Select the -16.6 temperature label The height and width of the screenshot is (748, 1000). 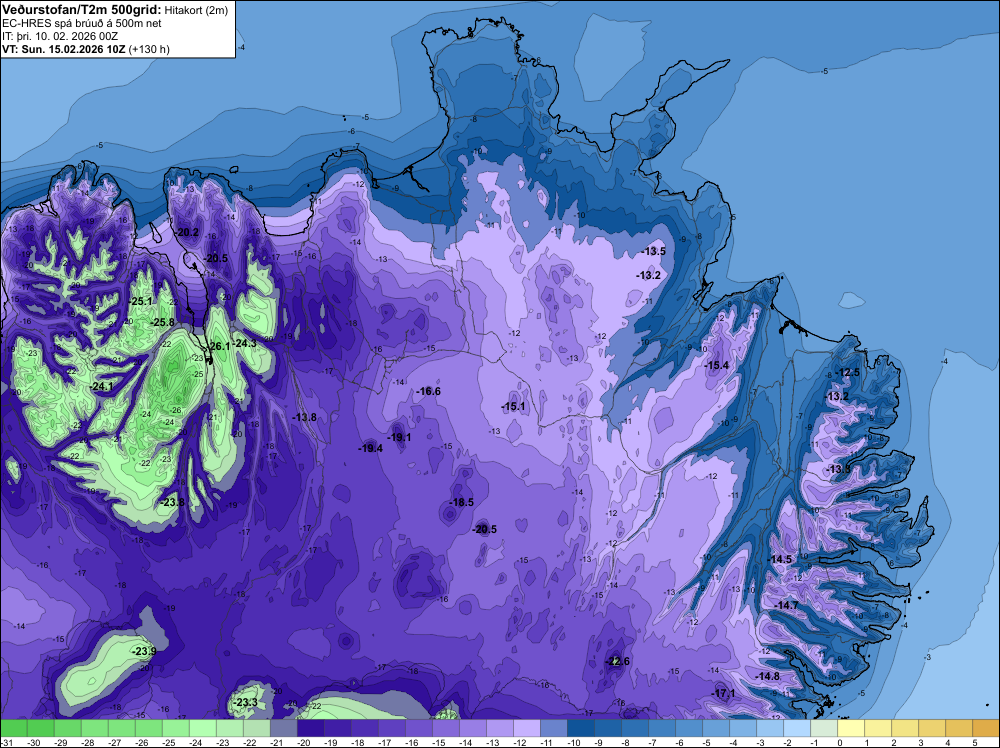428,392
